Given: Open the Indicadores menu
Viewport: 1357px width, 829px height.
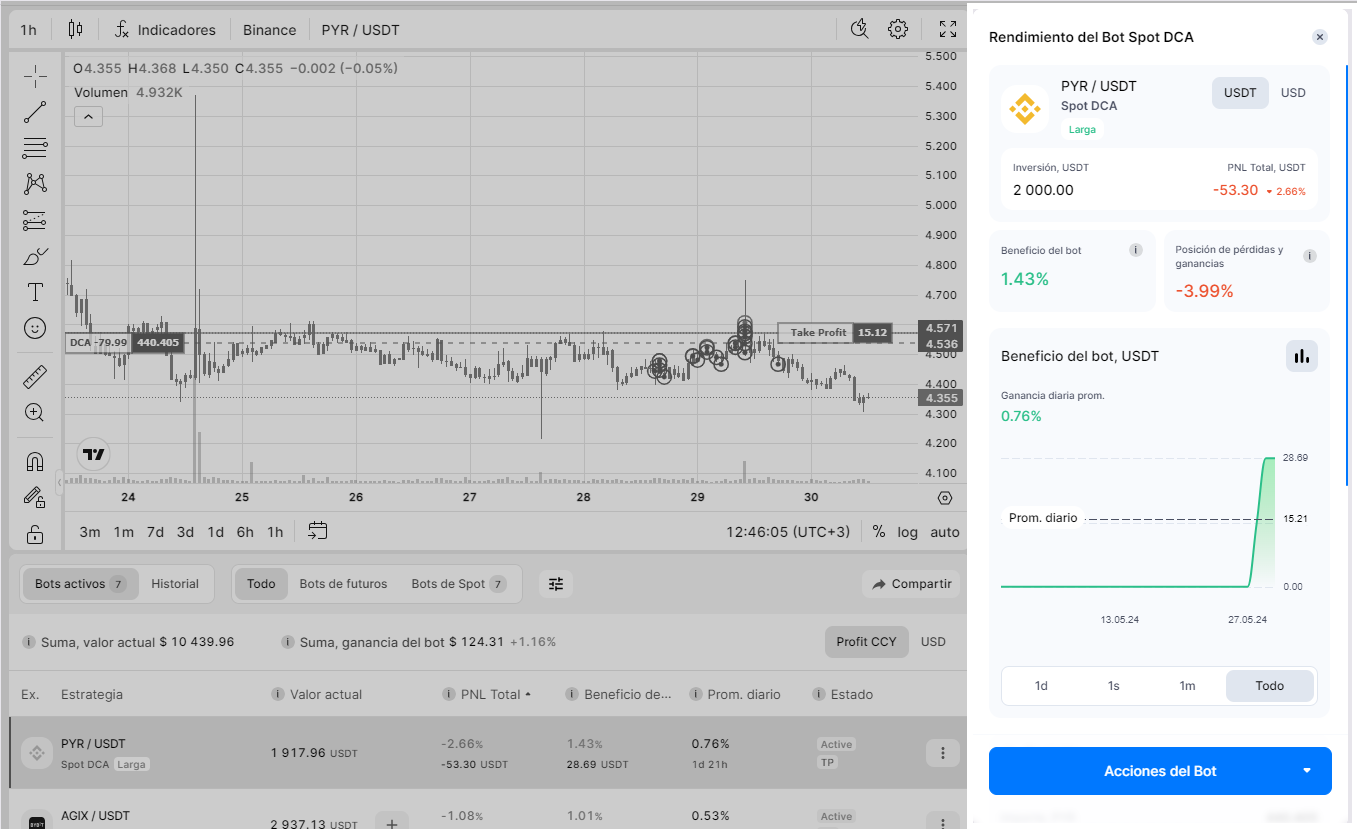Looking at the screenshot, I should 165,29.
